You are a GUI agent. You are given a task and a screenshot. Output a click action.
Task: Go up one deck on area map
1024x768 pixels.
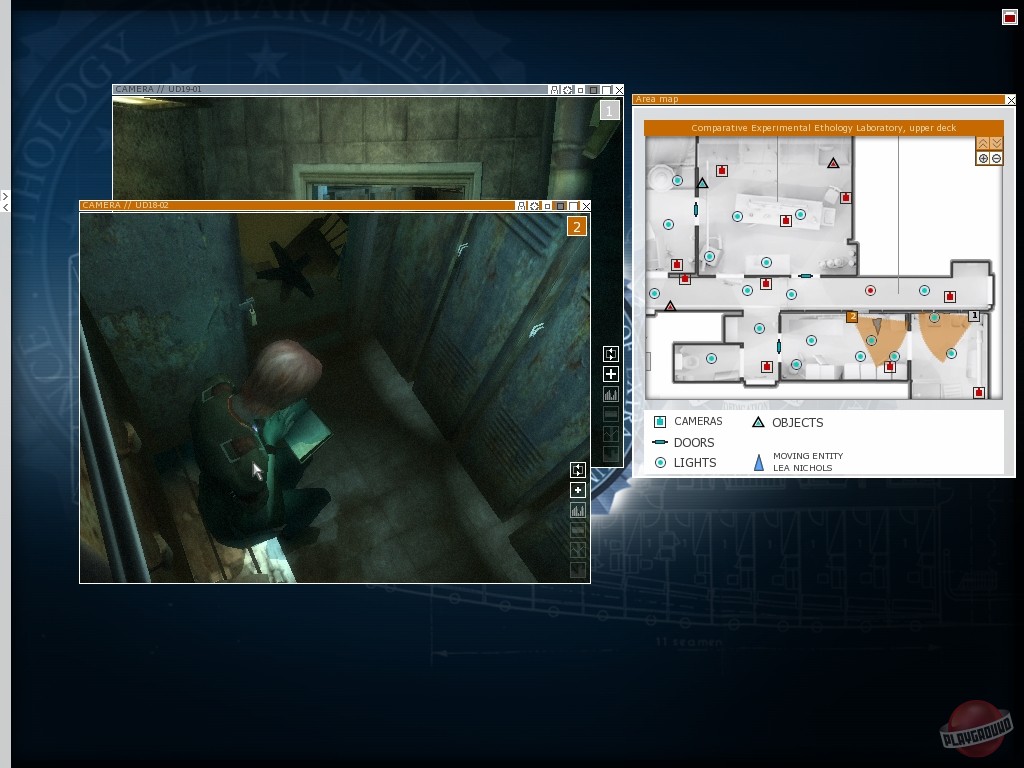(x=983, y=144)
